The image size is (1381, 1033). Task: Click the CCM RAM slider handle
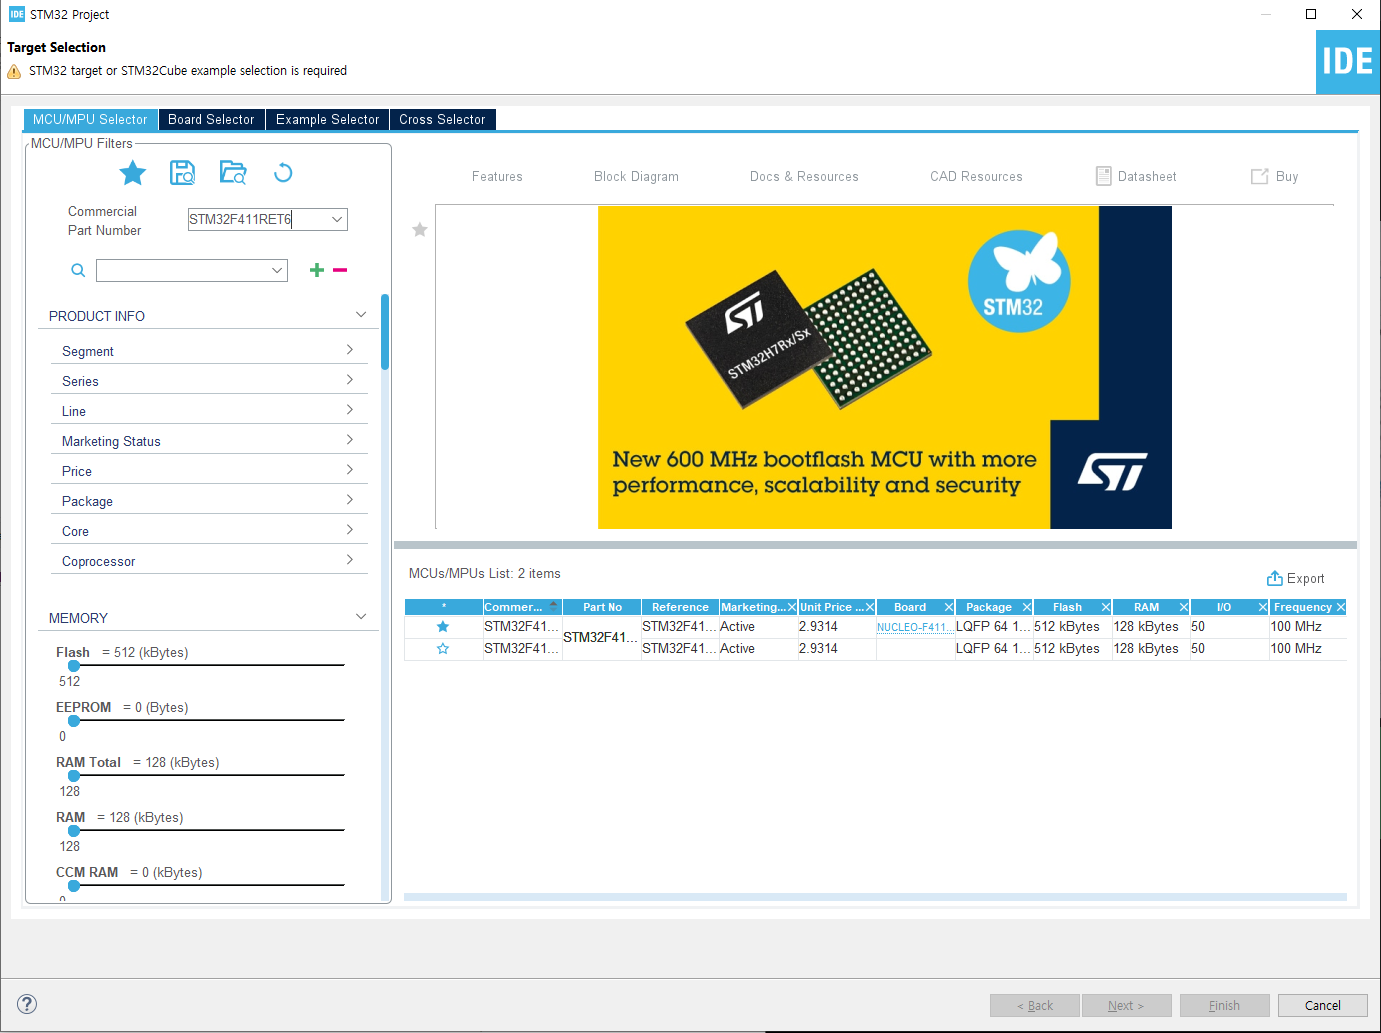(x=74, y=885)
